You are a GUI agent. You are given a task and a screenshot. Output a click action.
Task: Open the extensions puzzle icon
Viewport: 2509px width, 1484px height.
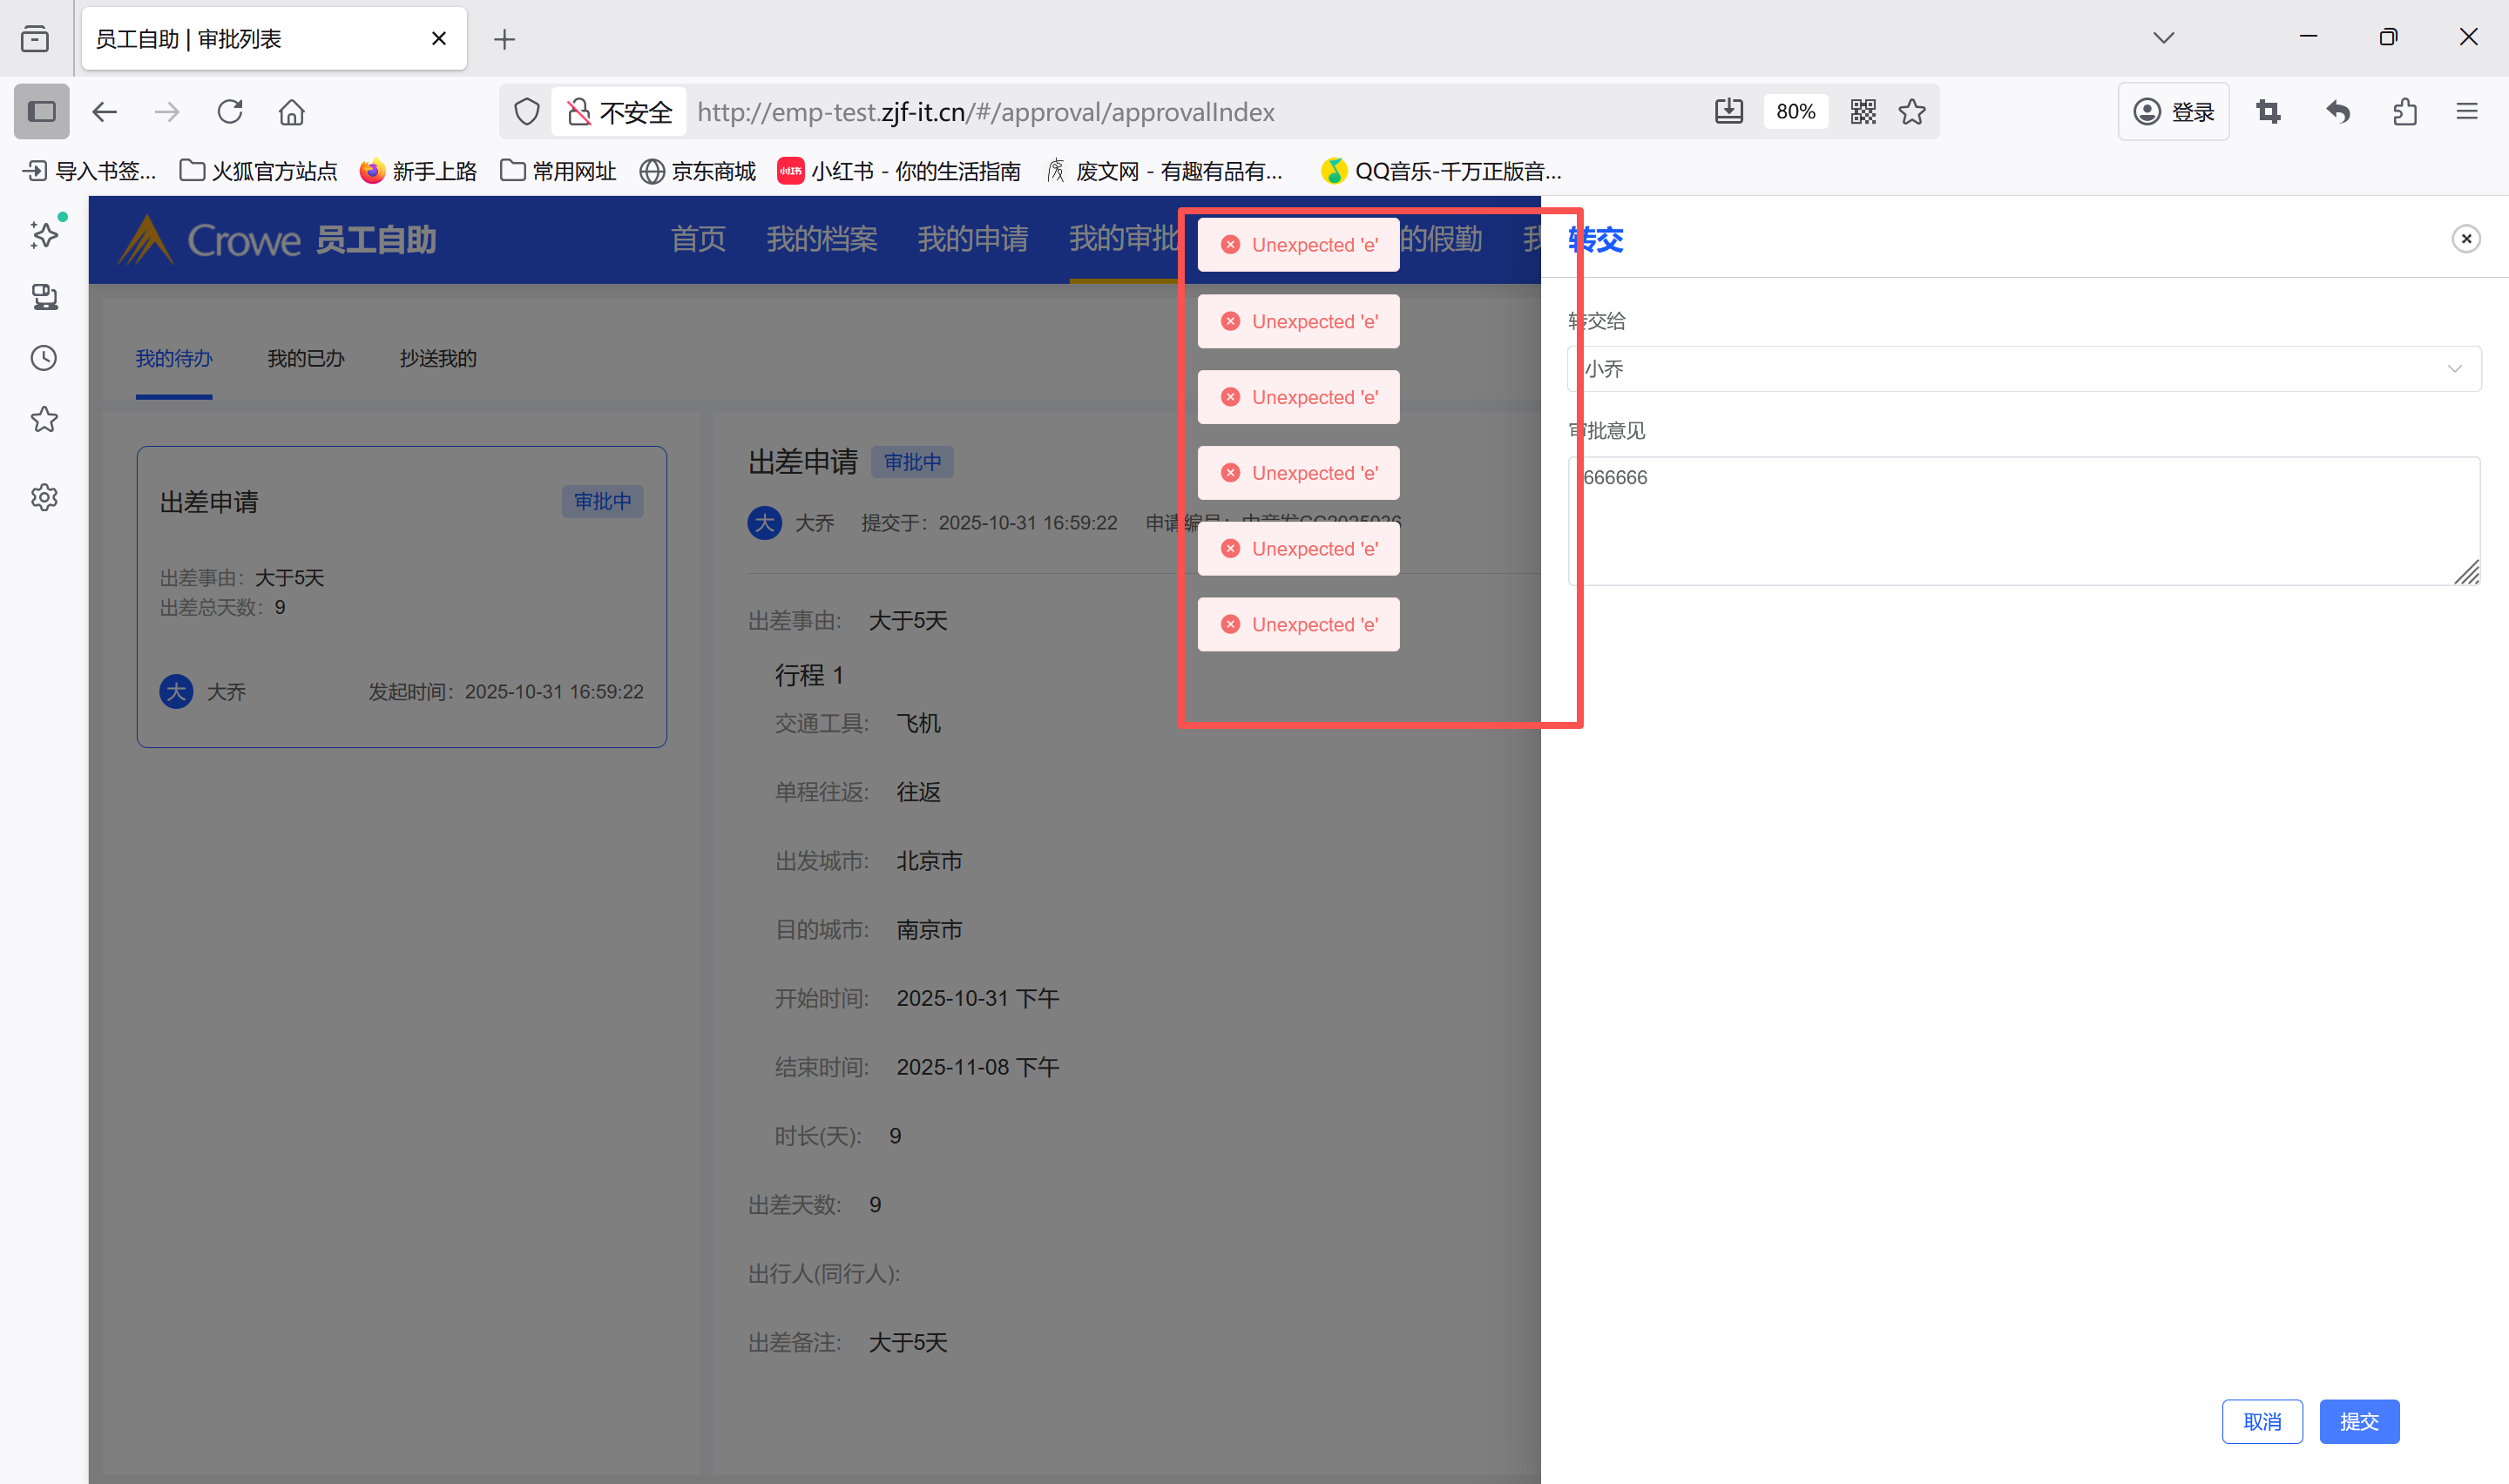pyautogui.click(x=2404, y=112)
